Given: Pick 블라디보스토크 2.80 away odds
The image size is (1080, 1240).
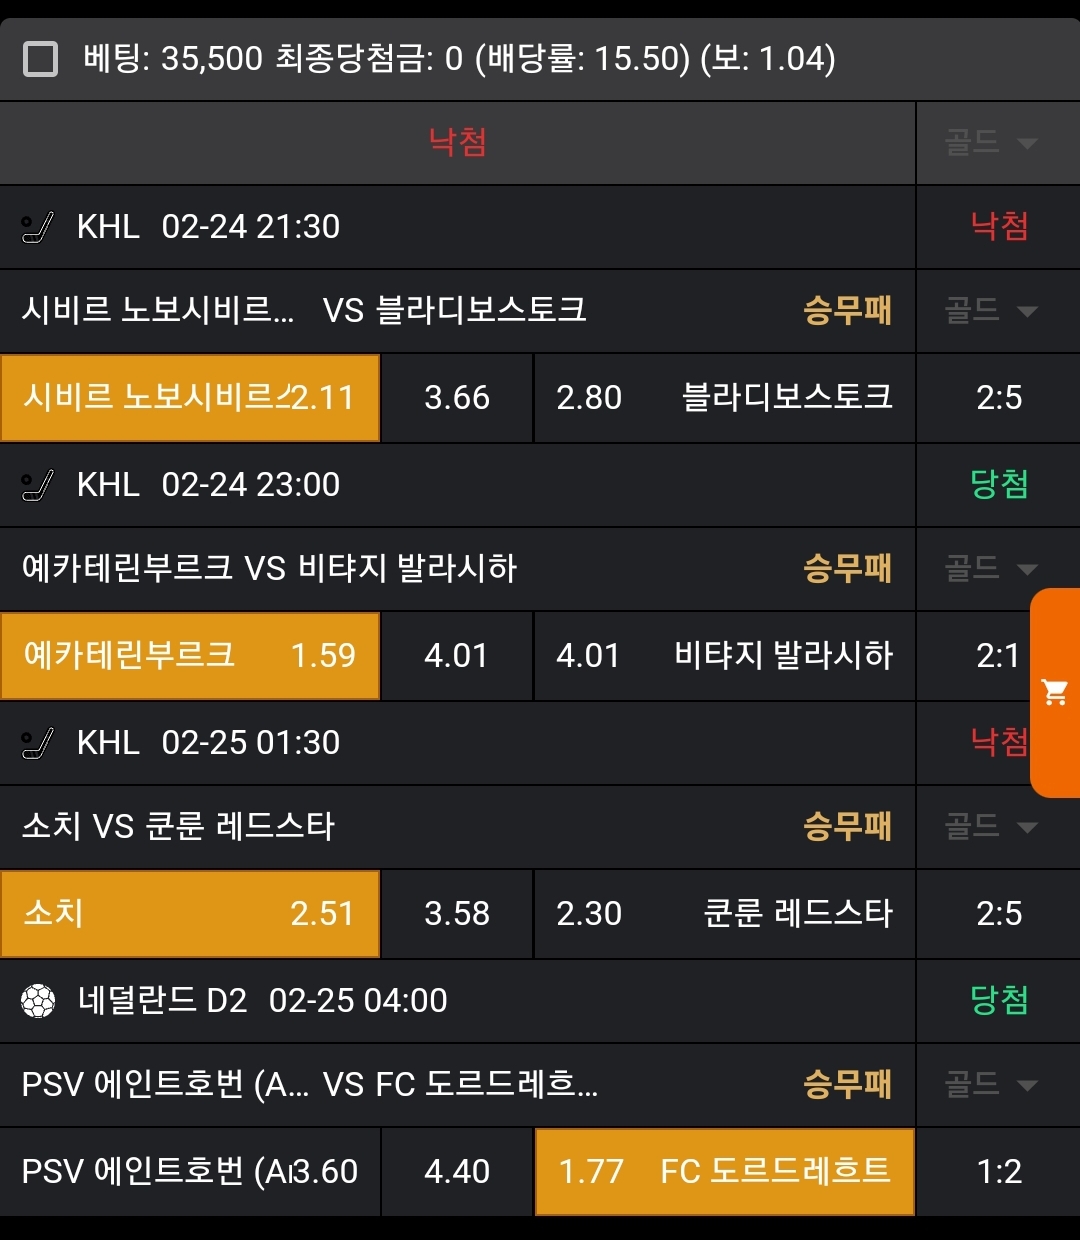Looking at the screenshot, I should pos(725,398).
